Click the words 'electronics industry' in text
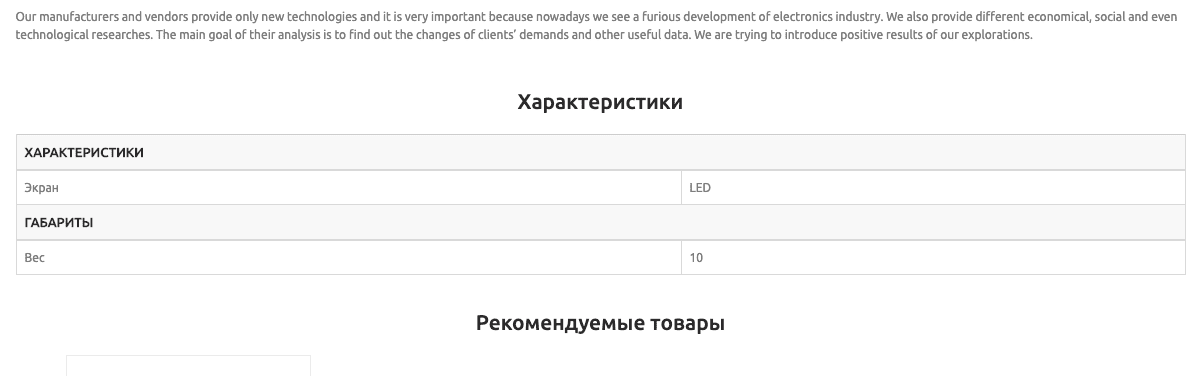 [x=829, y=18]
